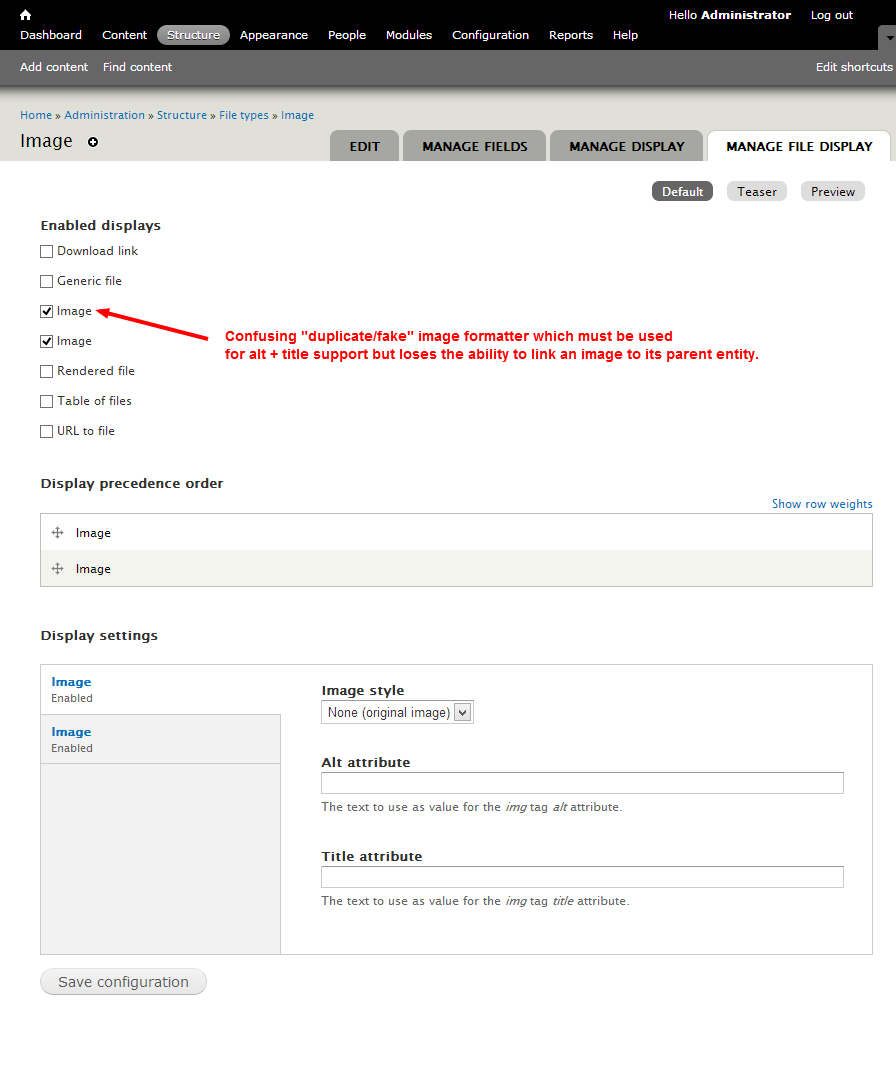This screenshot has width=896, height=1070.
Task: Open File types from the breadcrumb
Action: pos(243,115)
